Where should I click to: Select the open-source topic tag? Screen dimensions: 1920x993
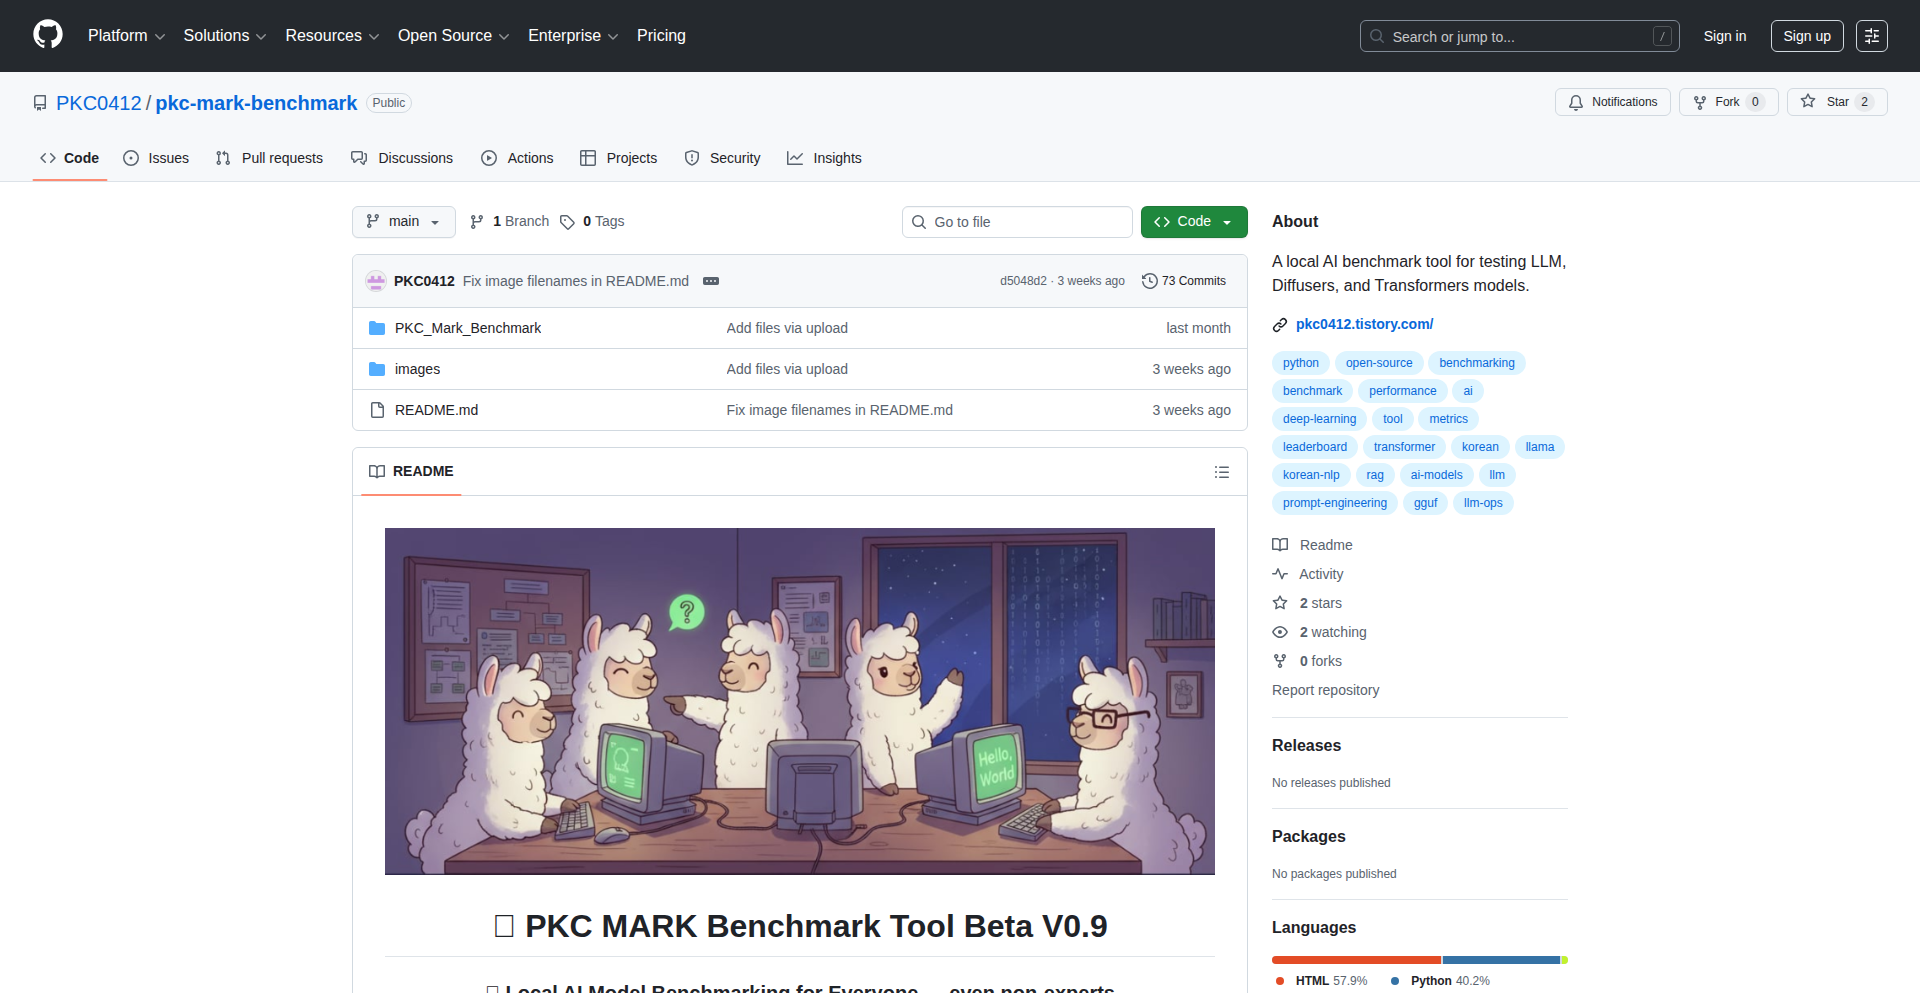pos(1379,363)
